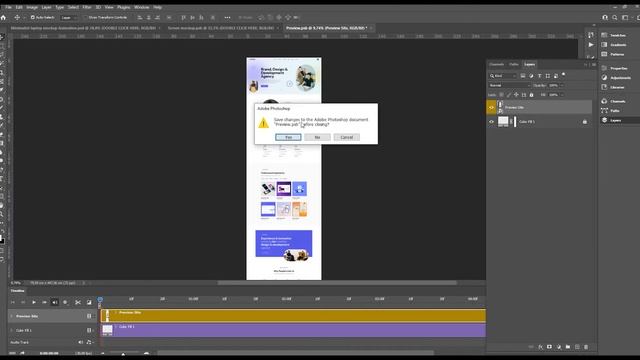Click the timeline zoom slider
The image size is (640, 360).
pos(123,354)
